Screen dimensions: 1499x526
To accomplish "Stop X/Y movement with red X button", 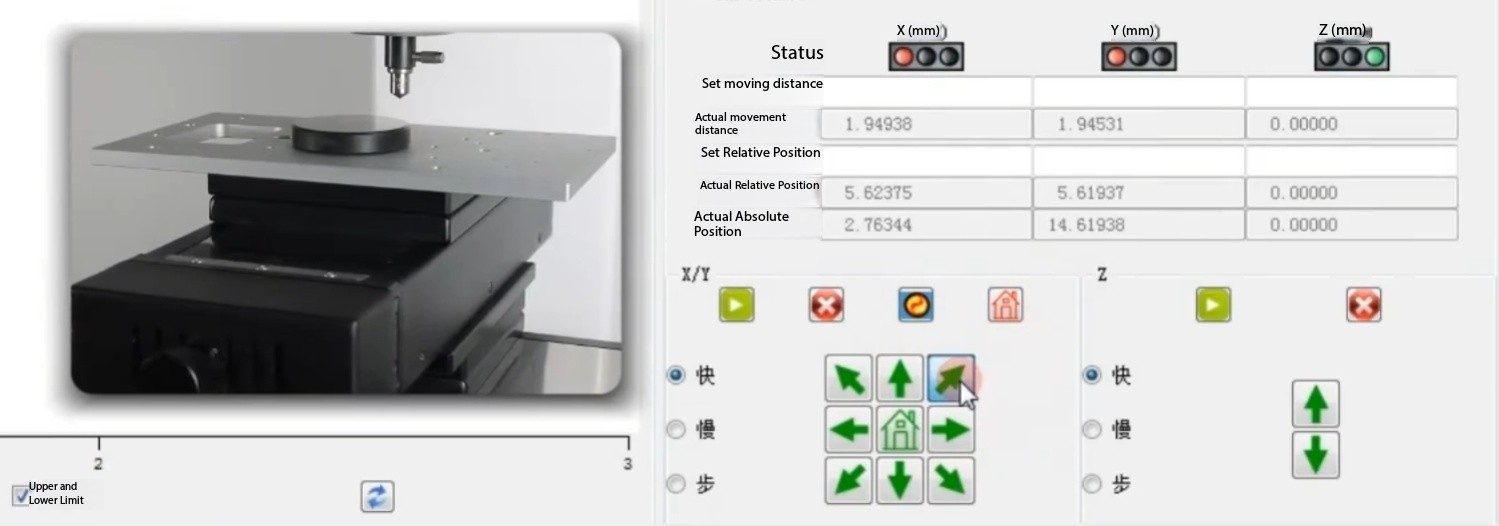I will [826, 305].
